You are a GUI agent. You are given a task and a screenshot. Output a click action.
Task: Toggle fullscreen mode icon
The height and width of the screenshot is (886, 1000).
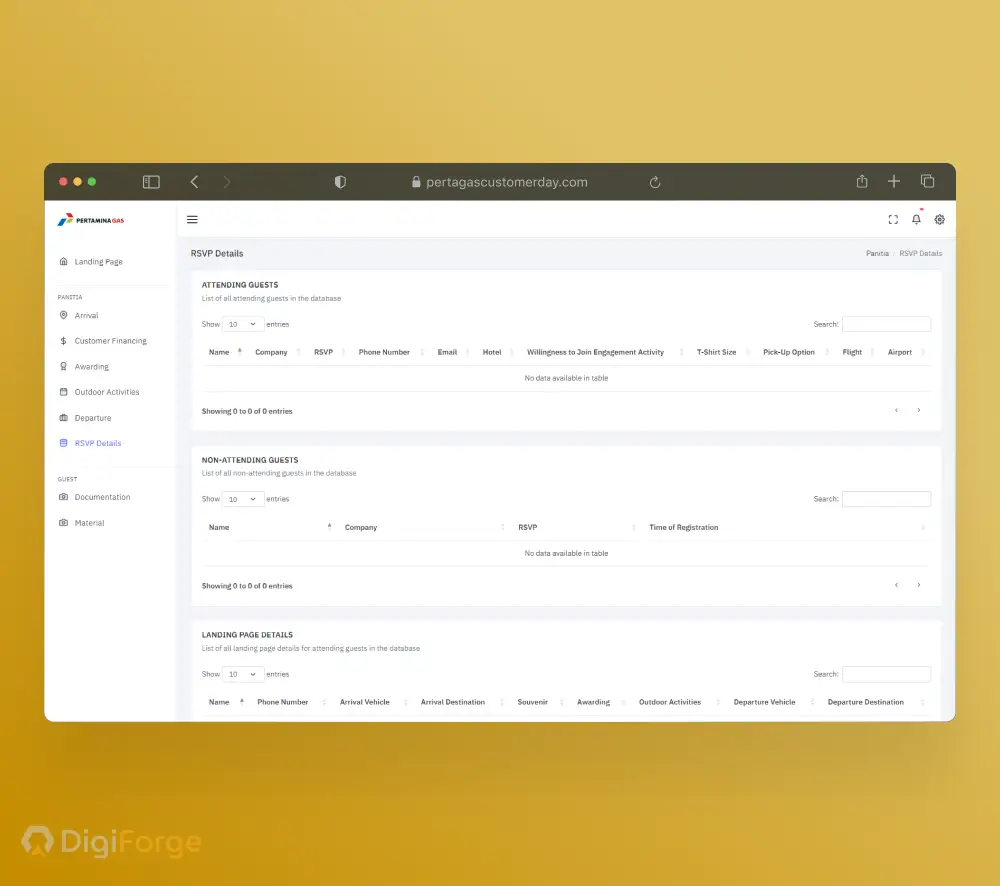(x=893, y=220)
